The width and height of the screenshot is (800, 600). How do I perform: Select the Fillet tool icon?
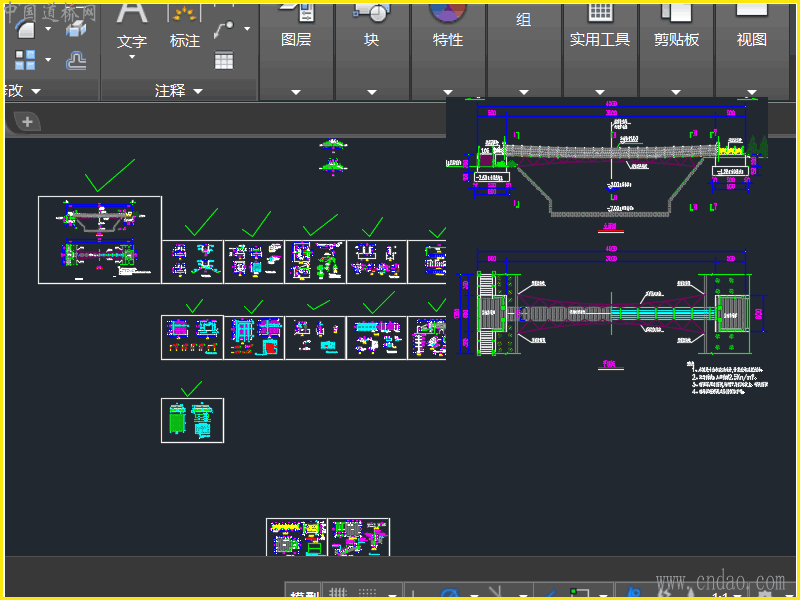pos(24,29)
